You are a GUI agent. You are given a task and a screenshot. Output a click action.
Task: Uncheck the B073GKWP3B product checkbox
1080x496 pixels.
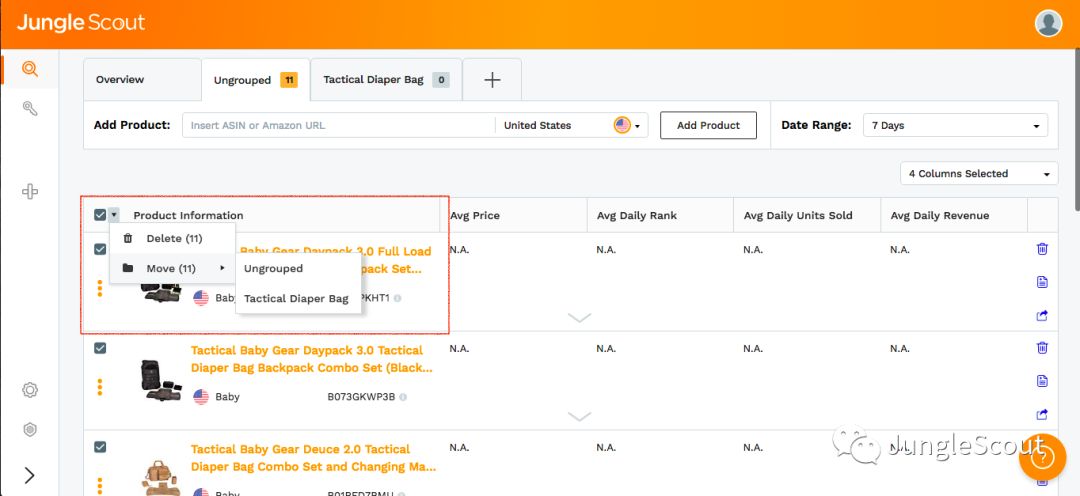(100, 348)
